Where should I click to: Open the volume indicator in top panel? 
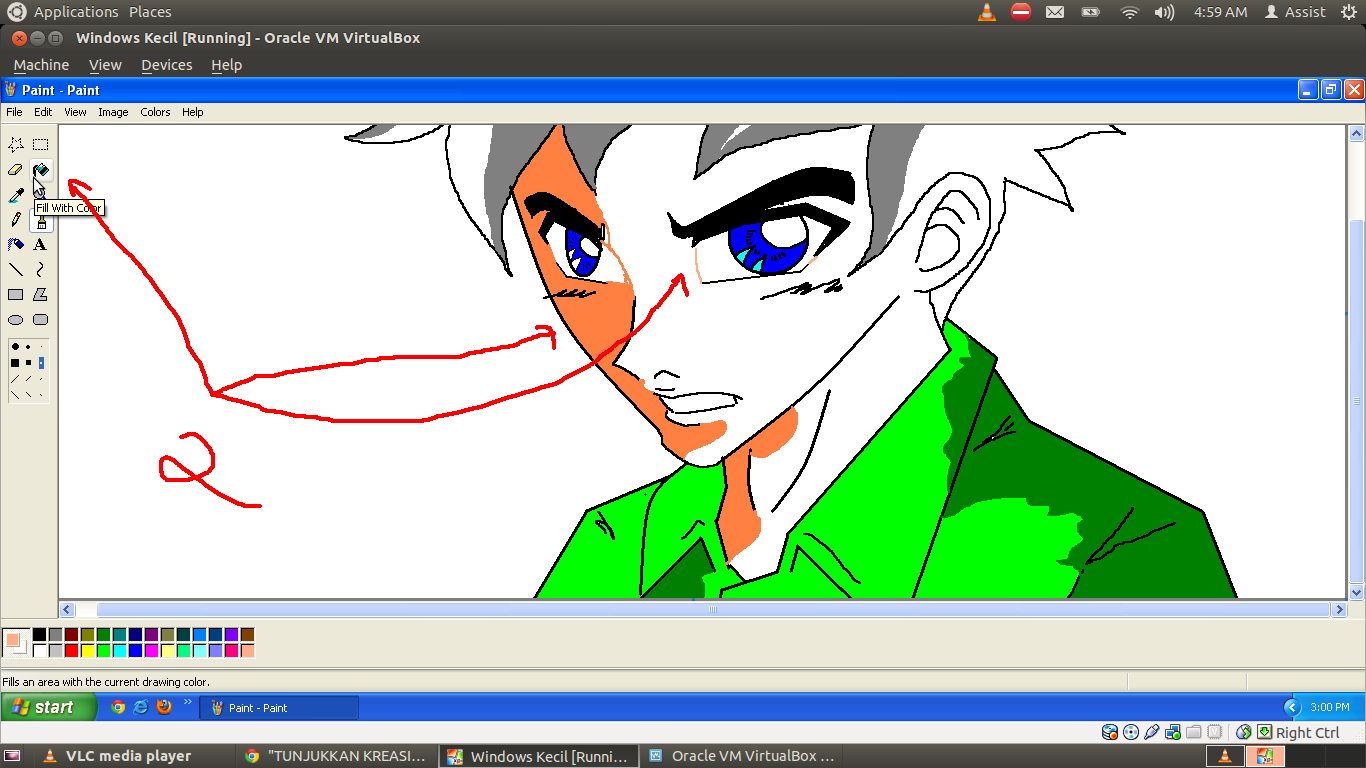point(1164,12)
